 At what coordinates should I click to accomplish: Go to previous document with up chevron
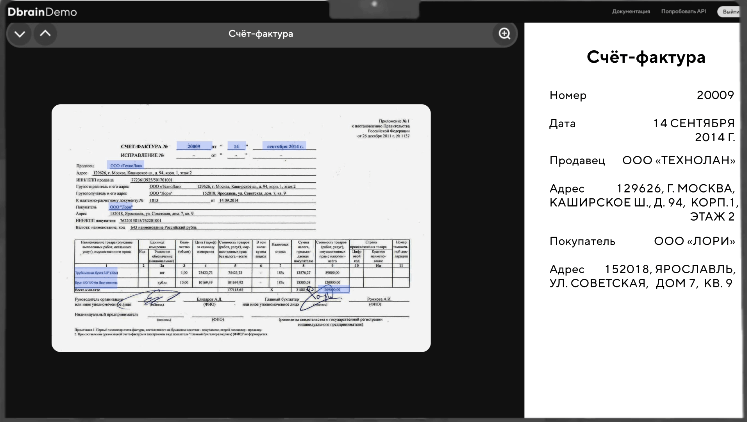click(45, 34)
